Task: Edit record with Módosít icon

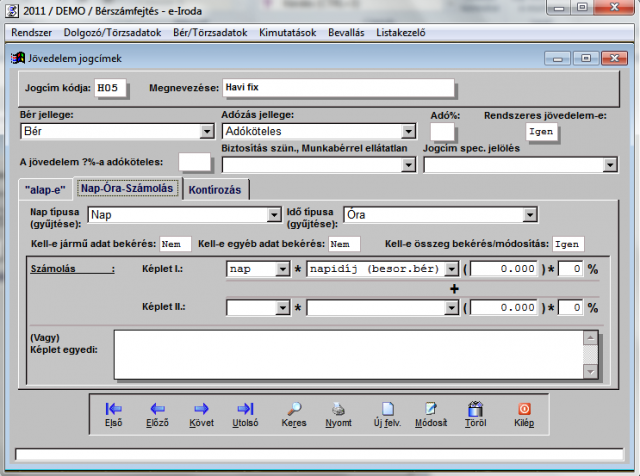Action: click(x=432, y=414)
